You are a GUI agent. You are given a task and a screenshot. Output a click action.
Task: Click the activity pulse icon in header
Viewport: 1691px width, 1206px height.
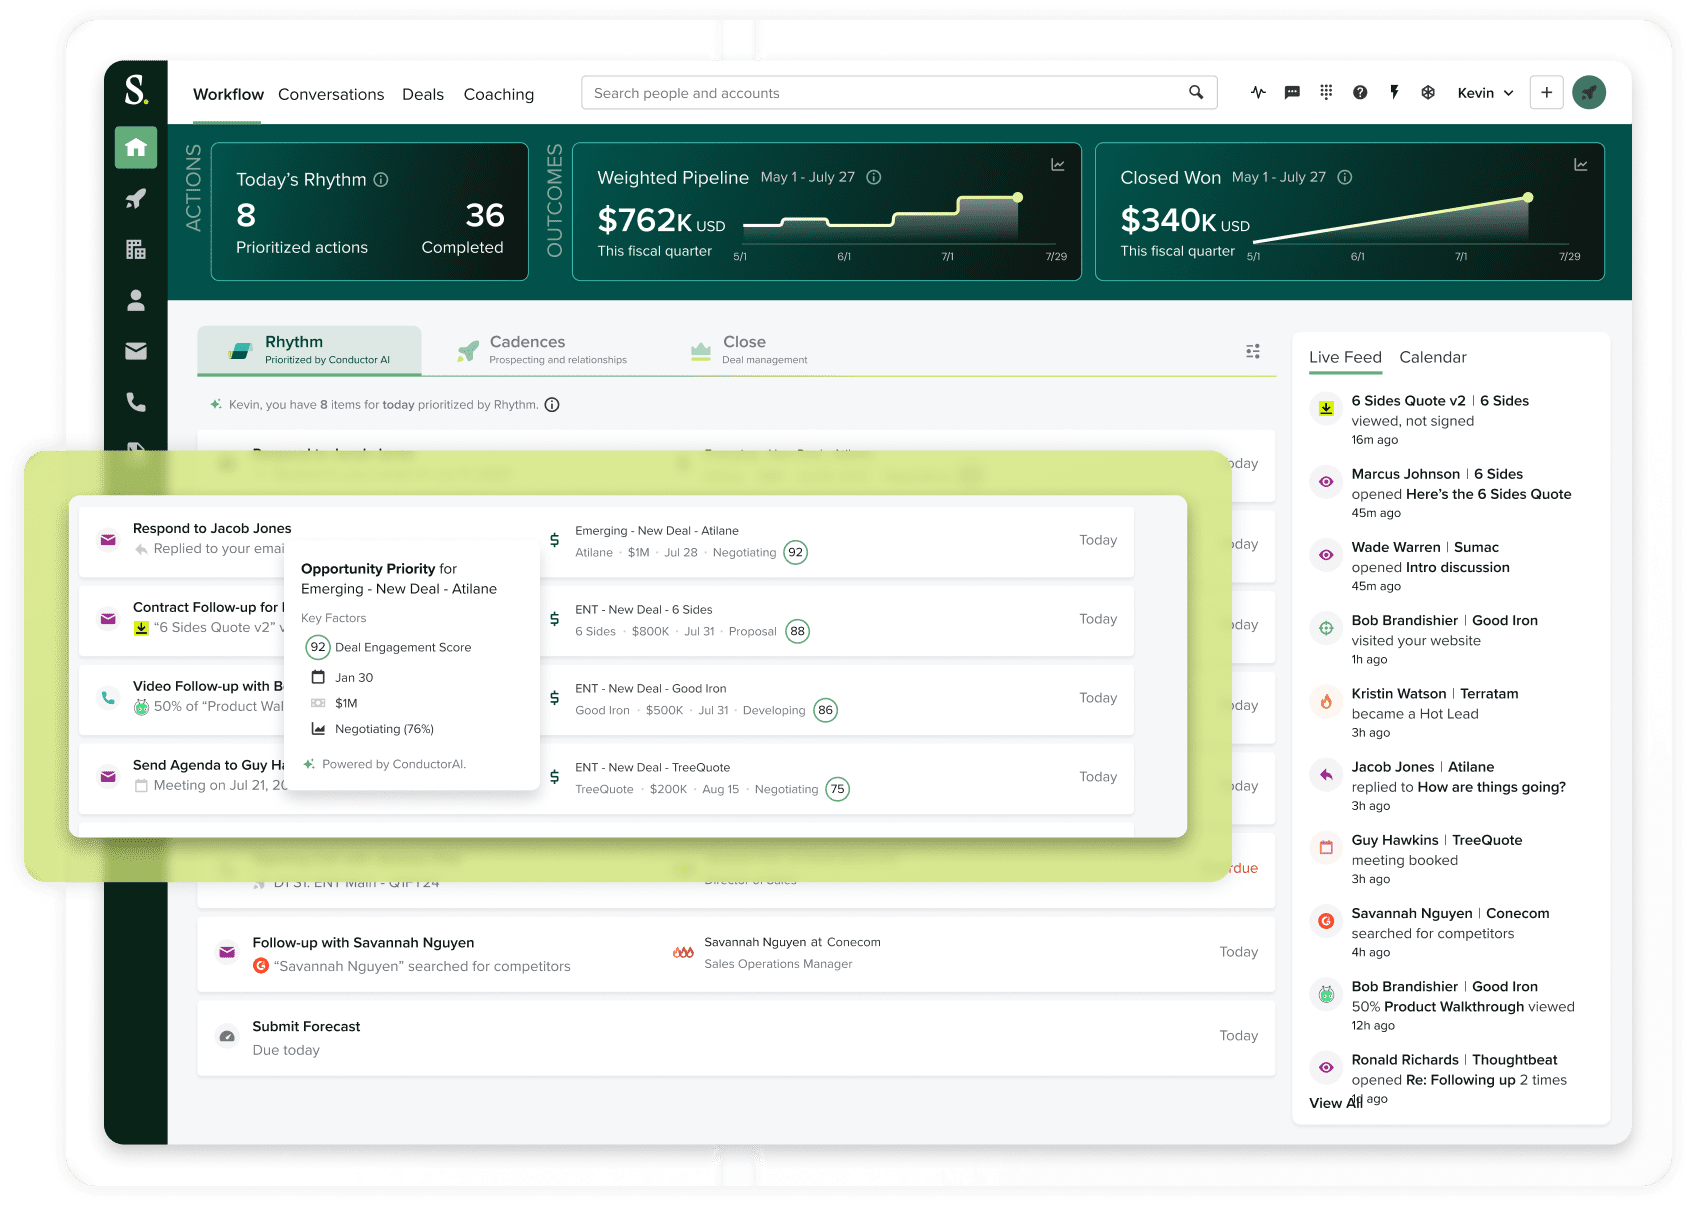pyautogui.click(x=1258, y=93)
